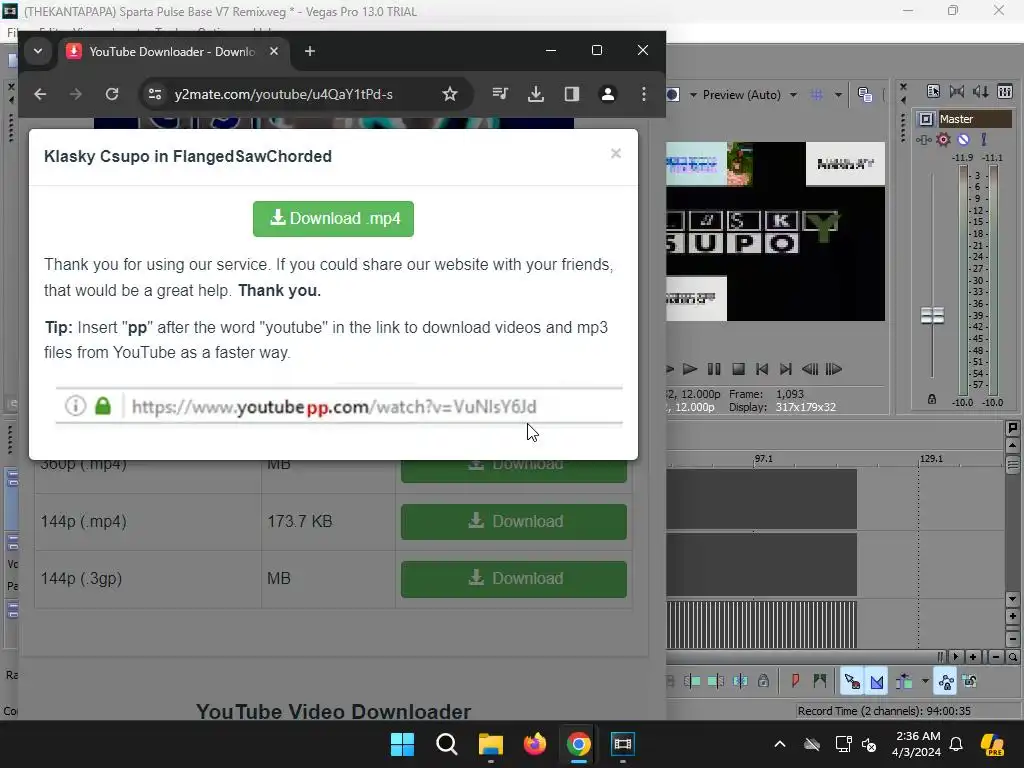This screenshot has height=768, width=1024.
Task: Download the 144p (.3gp) version
Action: (513, 579)
